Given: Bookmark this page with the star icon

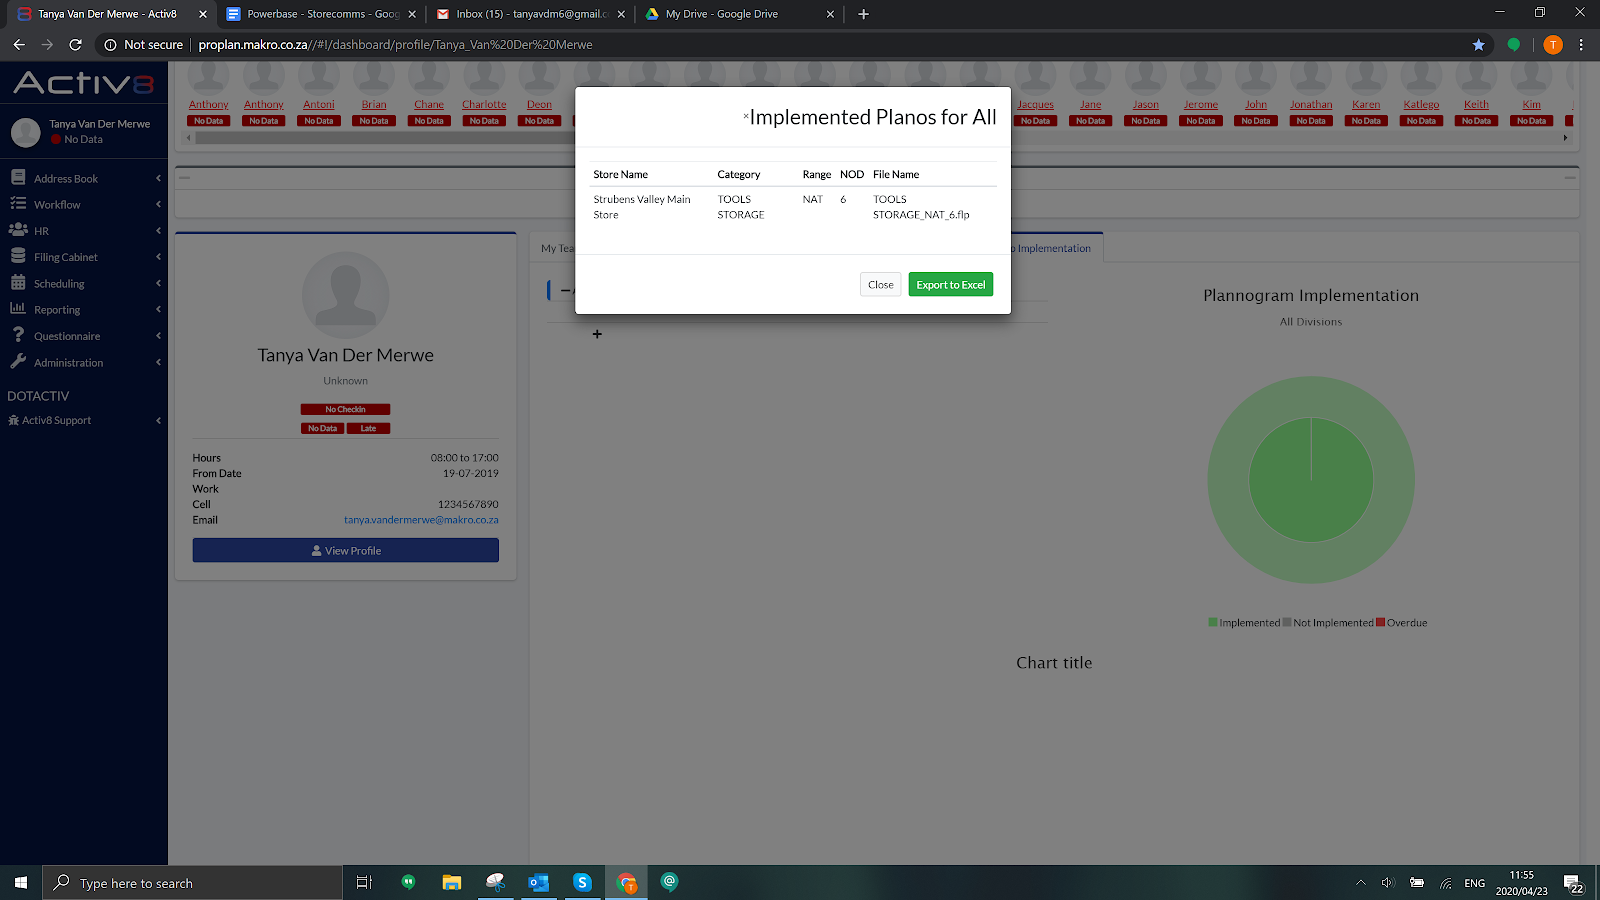Looking at the screenshot, I should [x=1478, y=44].
